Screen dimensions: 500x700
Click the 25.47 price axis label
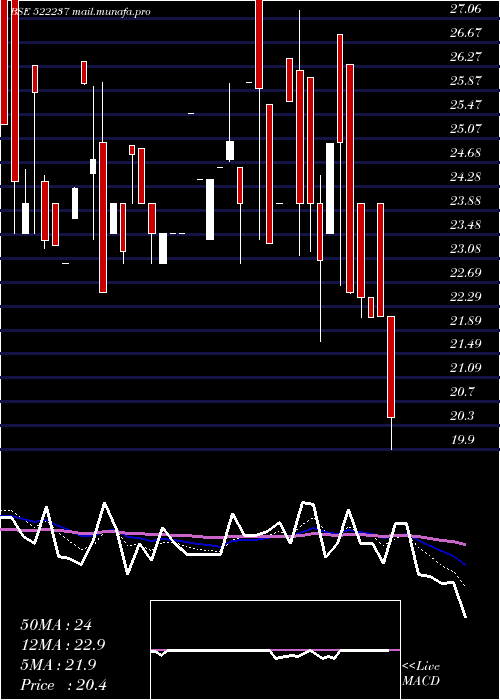tap(466, 105)
